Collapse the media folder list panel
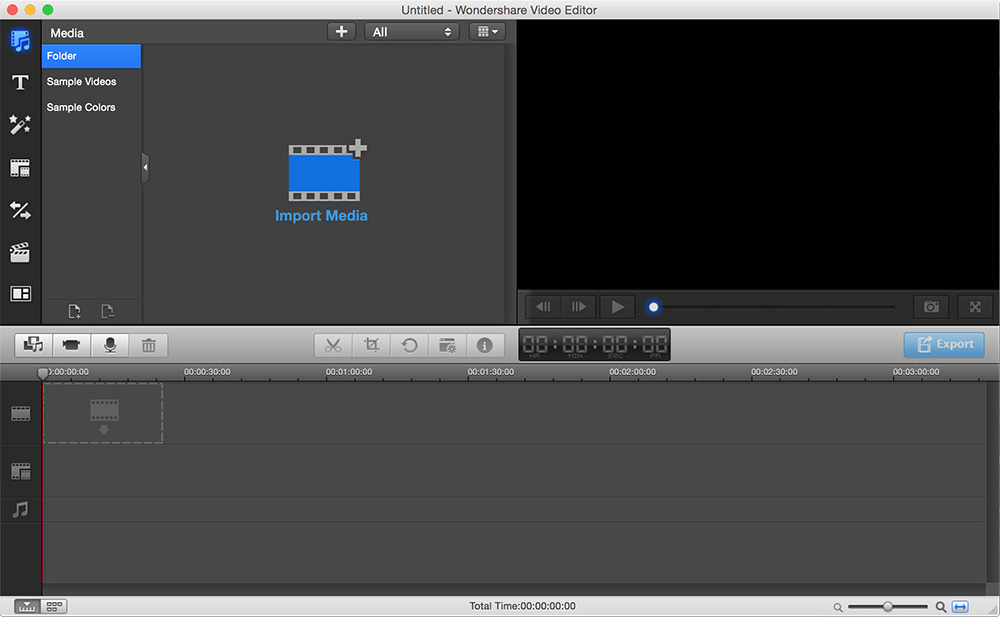This screenshot has width=1000, height=617. [145, 168]
